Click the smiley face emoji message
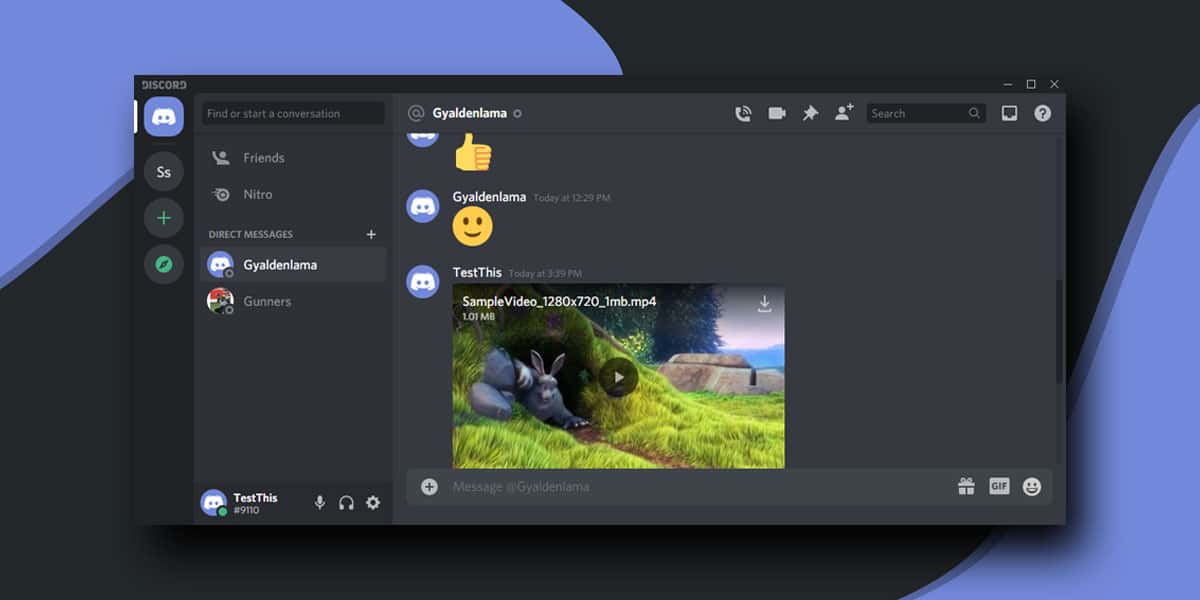 473,227
